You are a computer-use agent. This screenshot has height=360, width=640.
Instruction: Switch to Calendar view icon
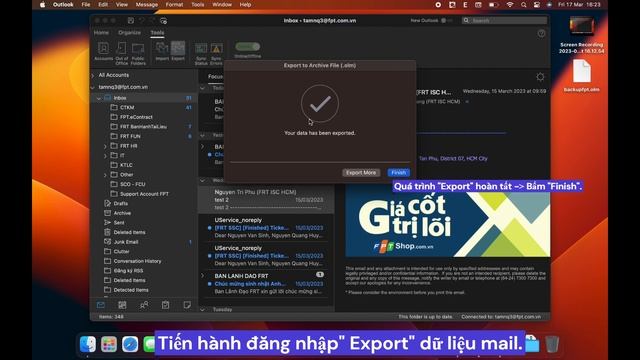tap(122, 305)
